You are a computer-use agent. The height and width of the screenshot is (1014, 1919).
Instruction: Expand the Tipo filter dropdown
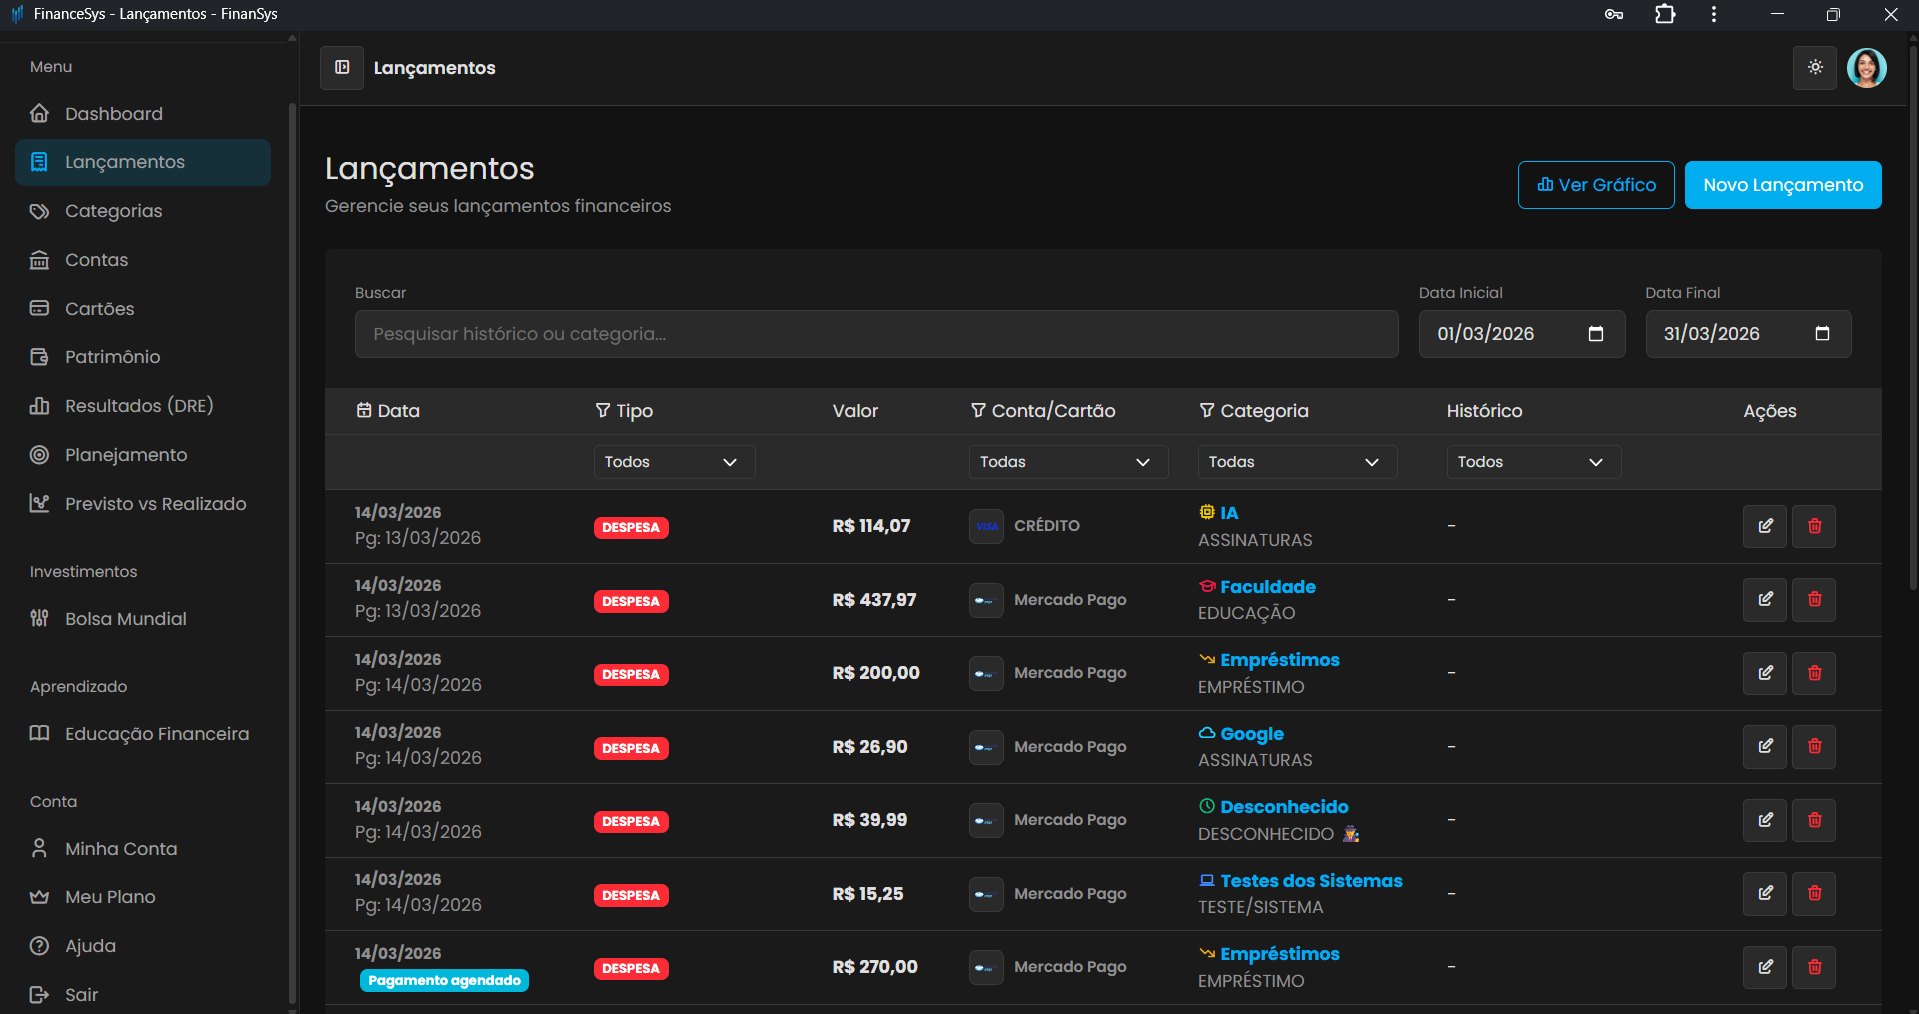(673, 462)
